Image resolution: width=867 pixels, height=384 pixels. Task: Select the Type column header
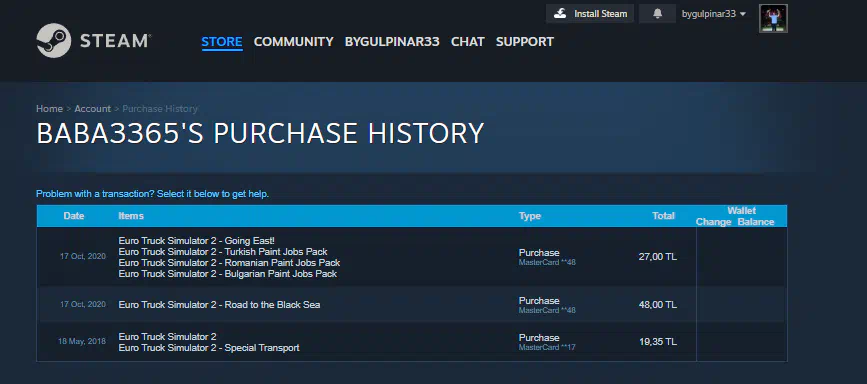(530, 216)
